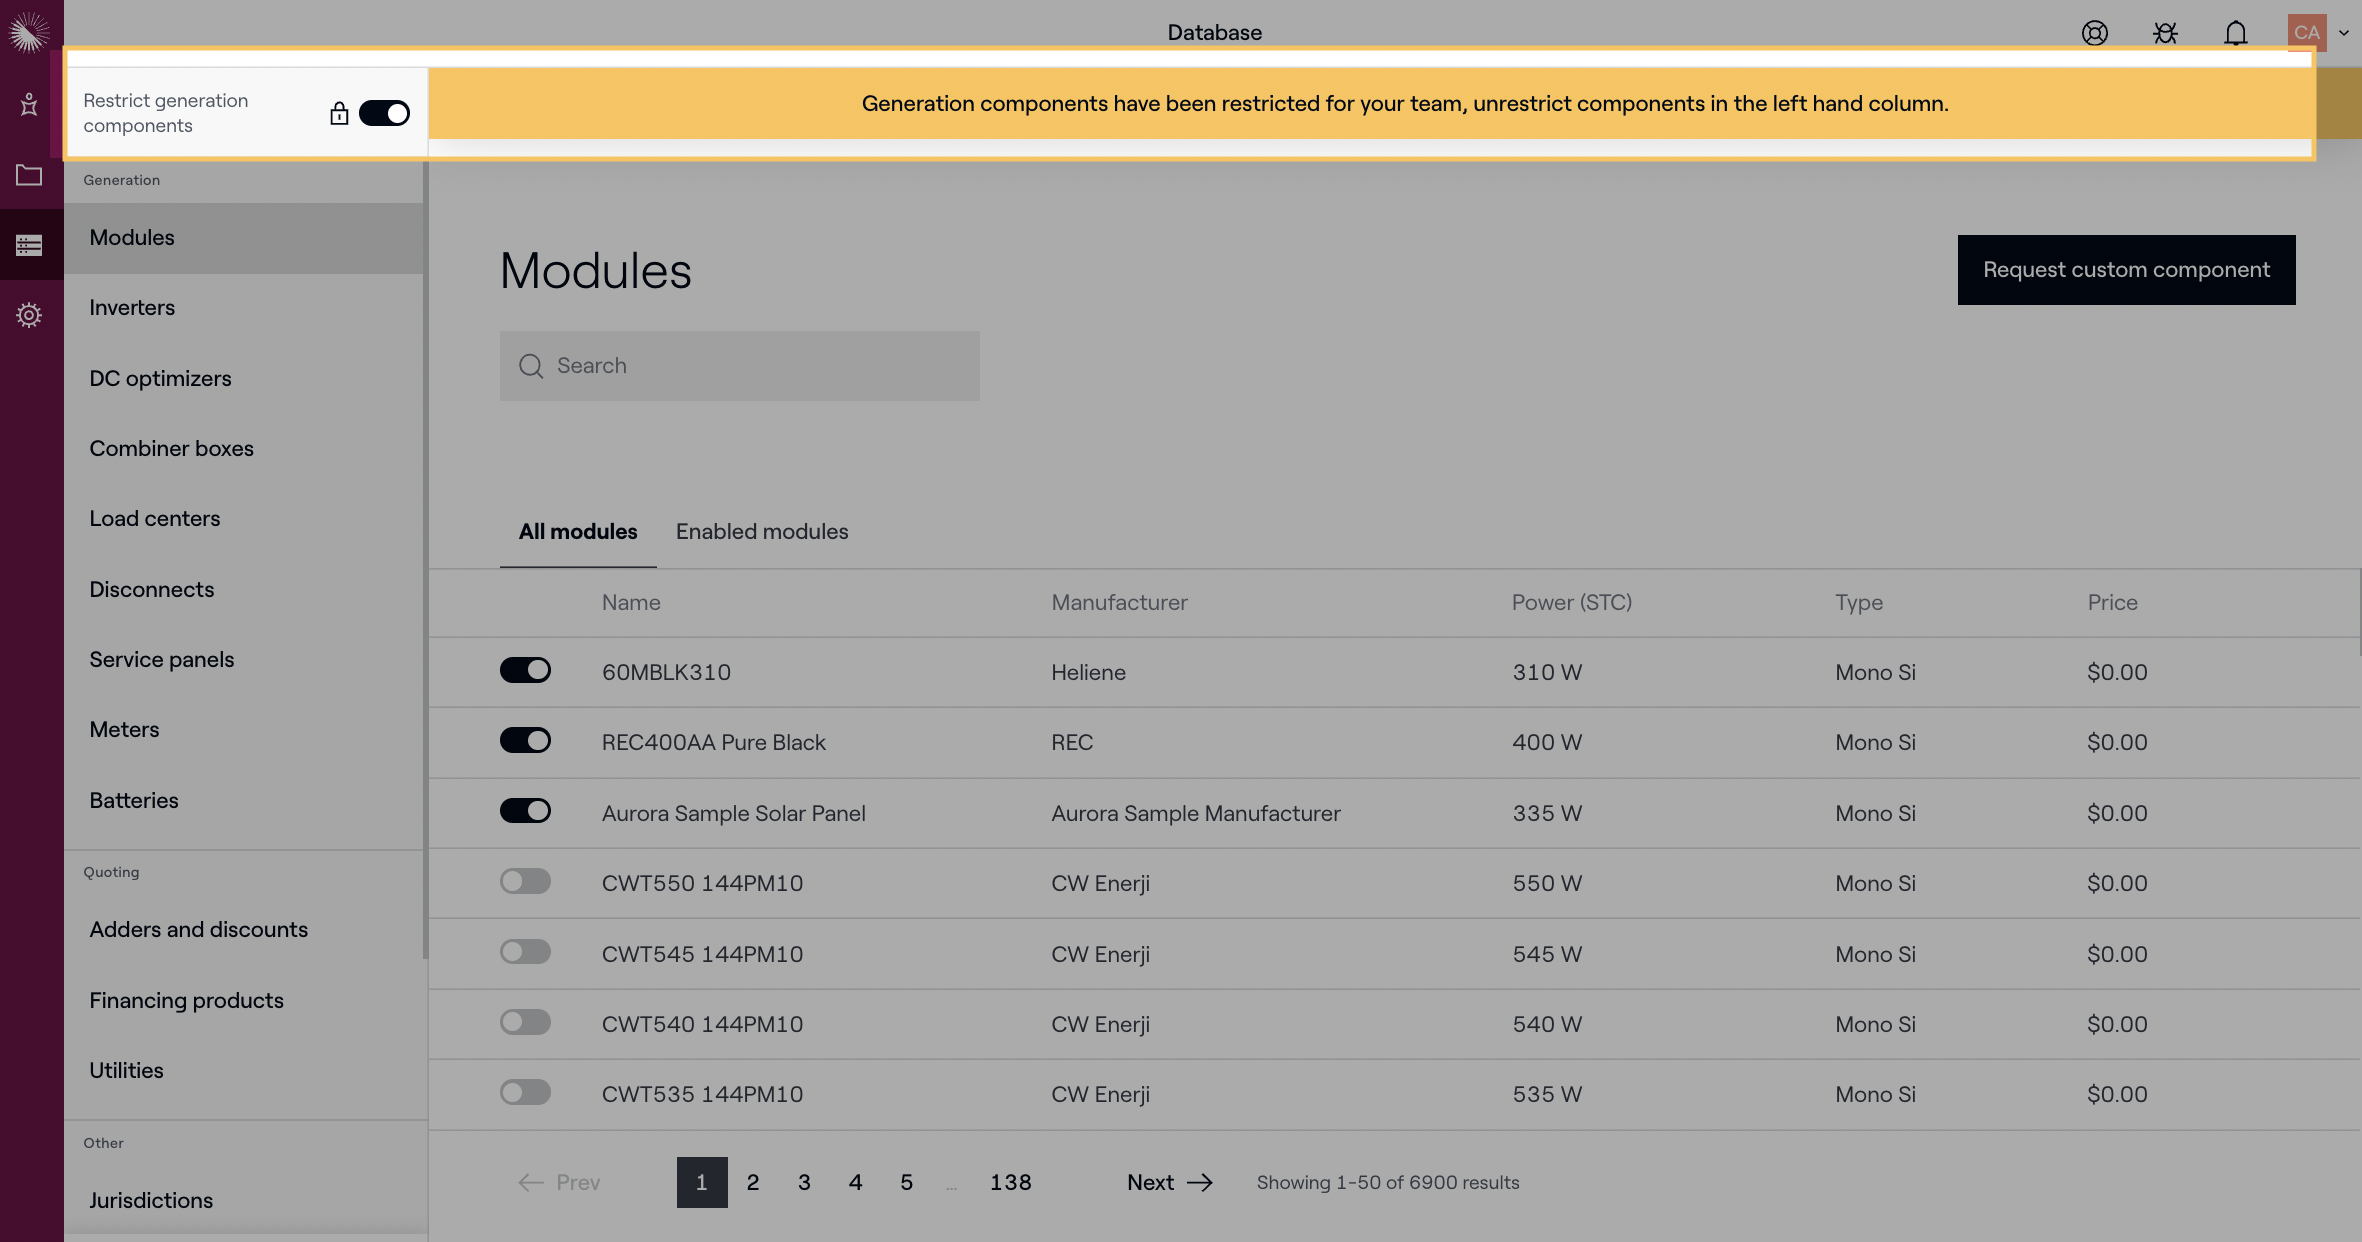
Task: Switch to Enabled modules tab
Action: [x=762, y=532]
